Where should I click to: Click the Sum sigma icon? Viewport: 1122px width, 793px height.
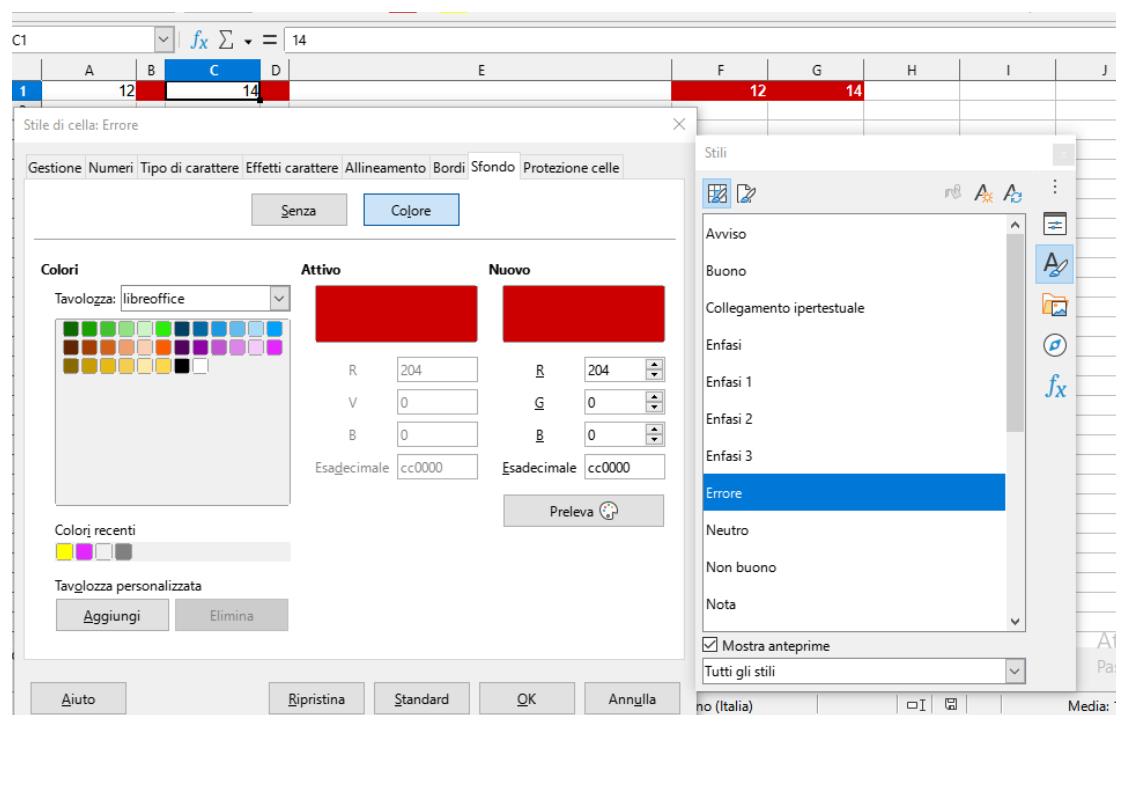[227, 40]
